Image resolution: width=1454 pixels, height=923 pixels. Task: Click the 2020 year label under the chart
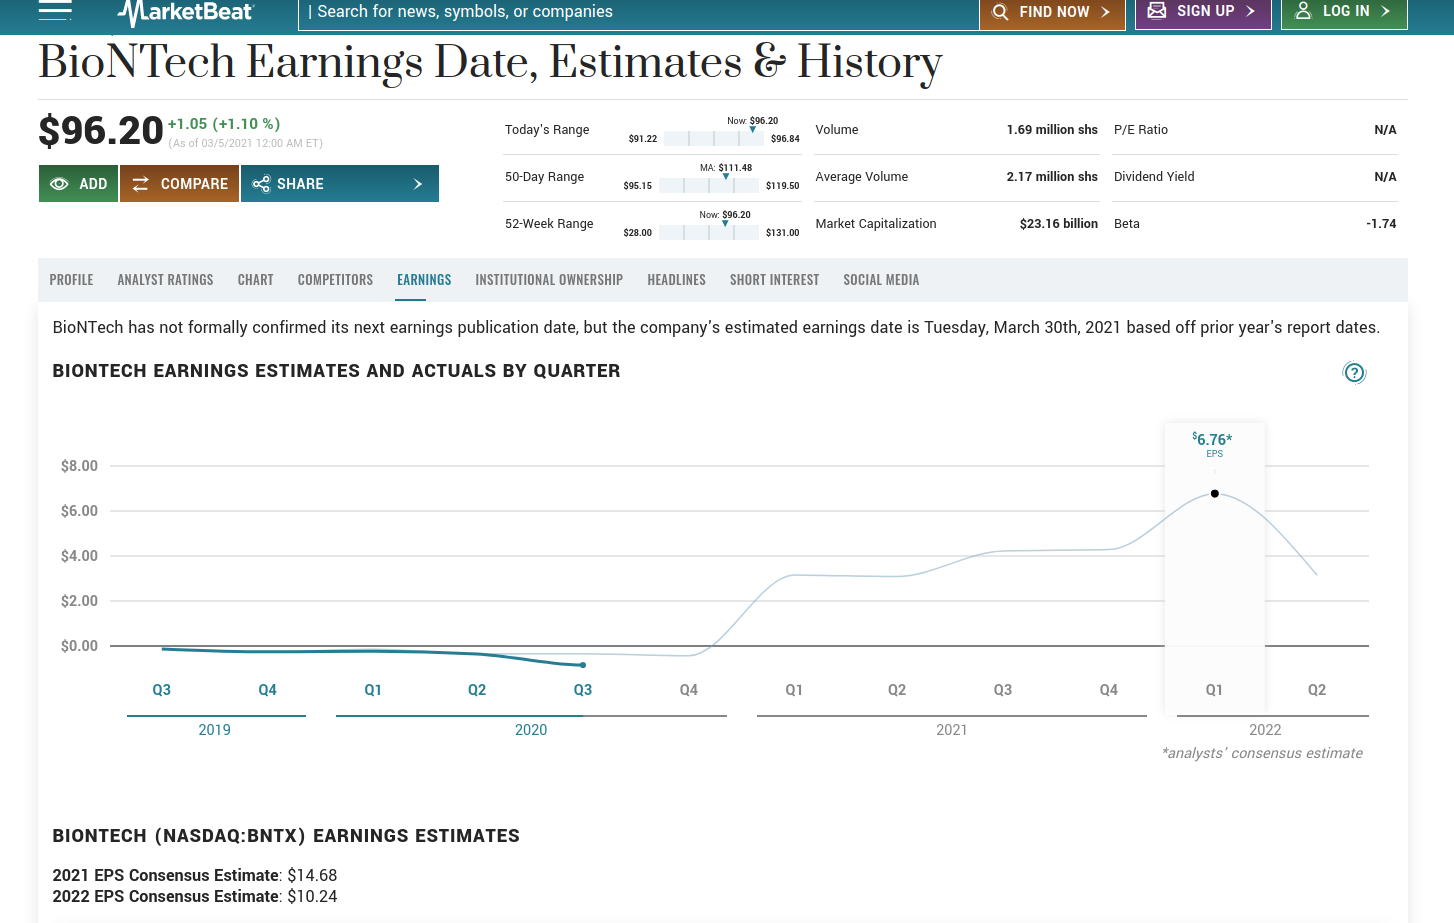[531, 730]
